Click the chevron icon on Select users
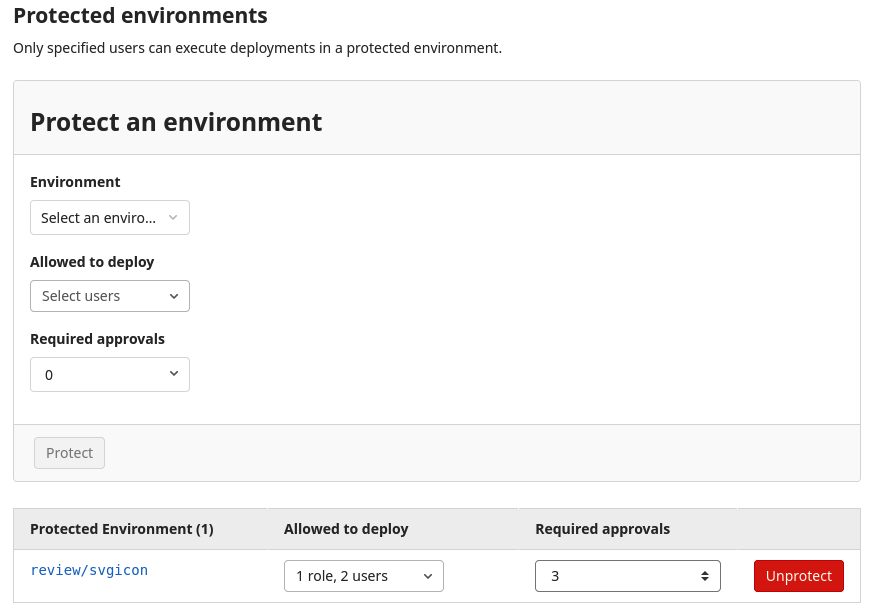The image size is (874, 616). (173, 296)
